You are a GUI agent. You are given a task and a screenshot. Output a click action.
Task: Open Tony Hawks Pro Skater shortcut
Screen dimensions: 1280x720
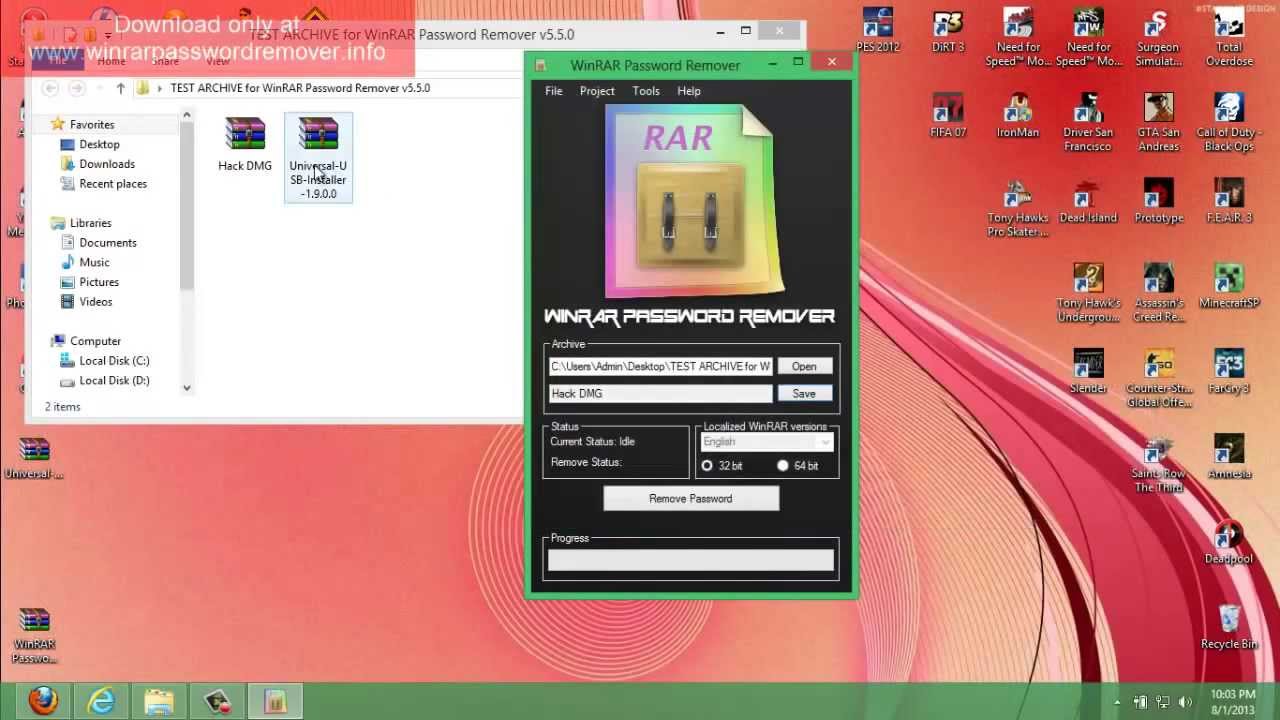pyautogui.click(x=1017, y=208)
